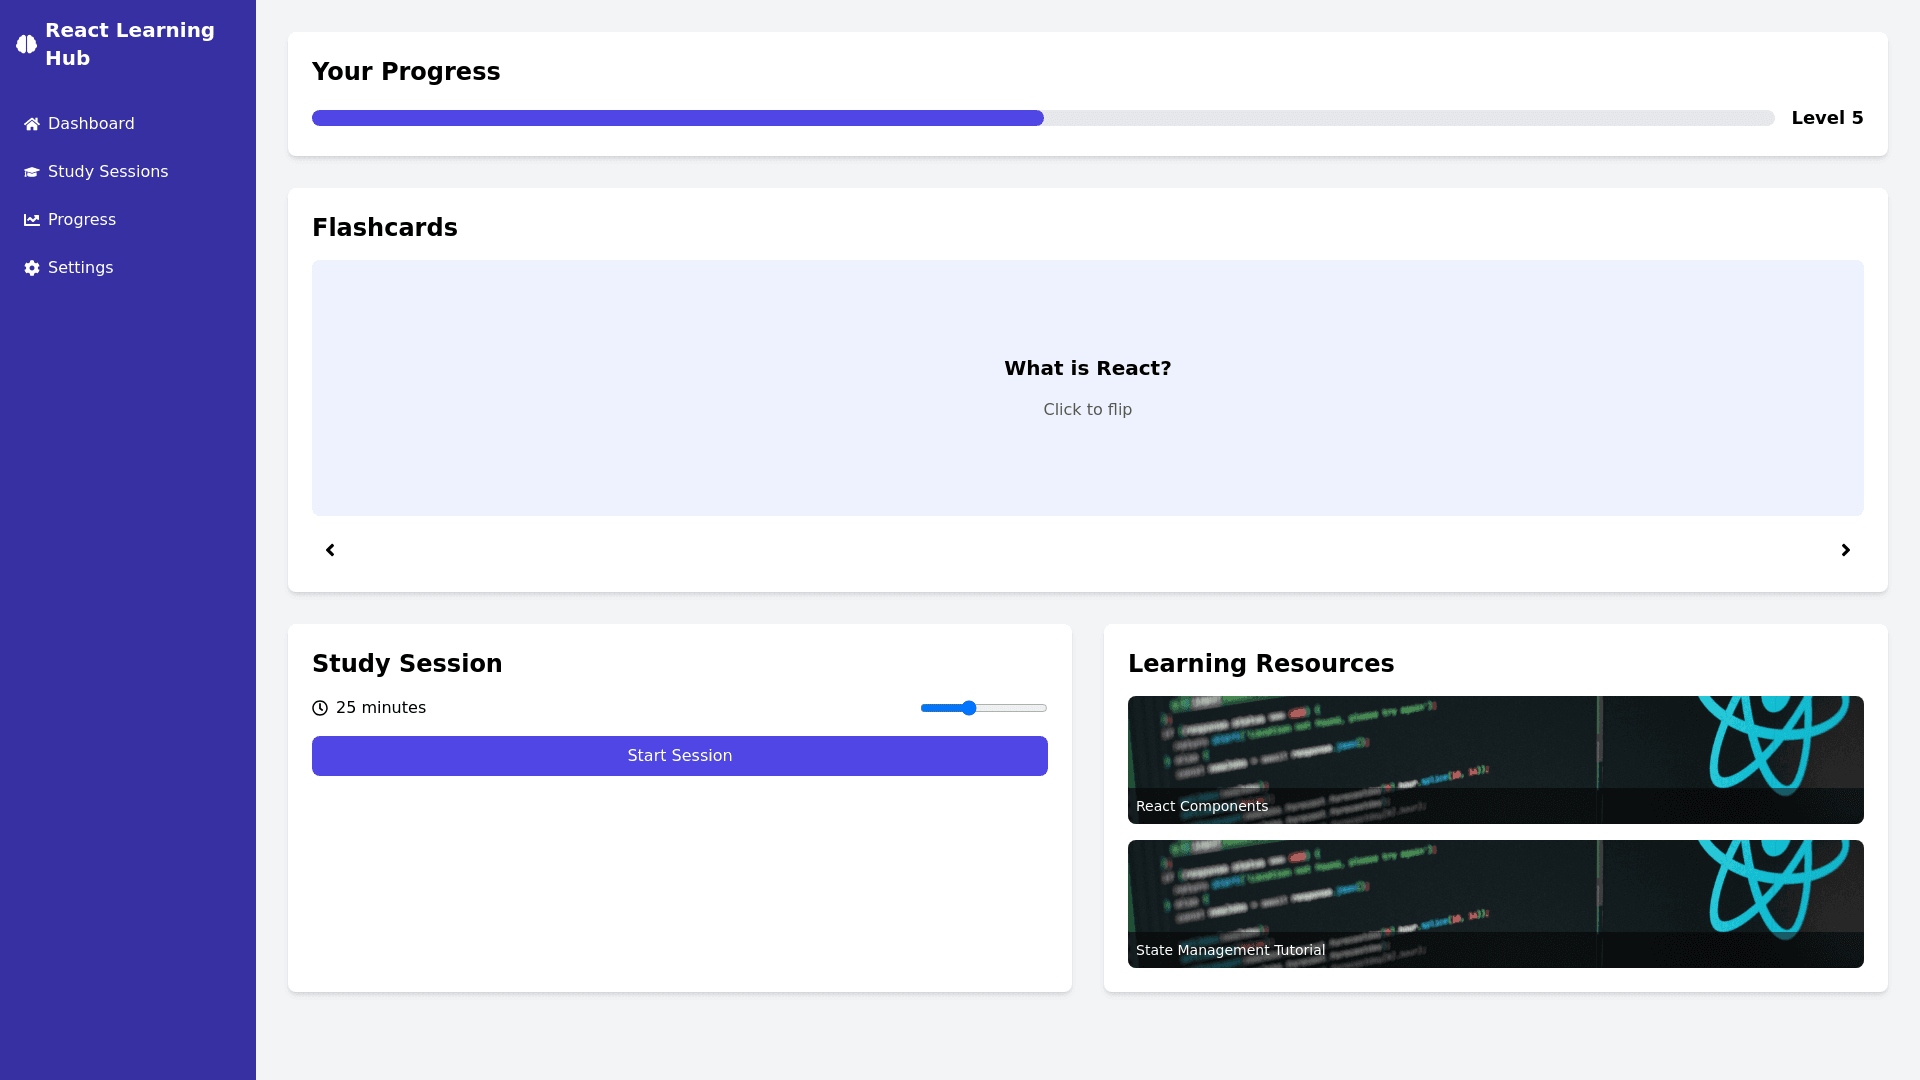Open the Dashboard menu item

[x=91, y=124]
